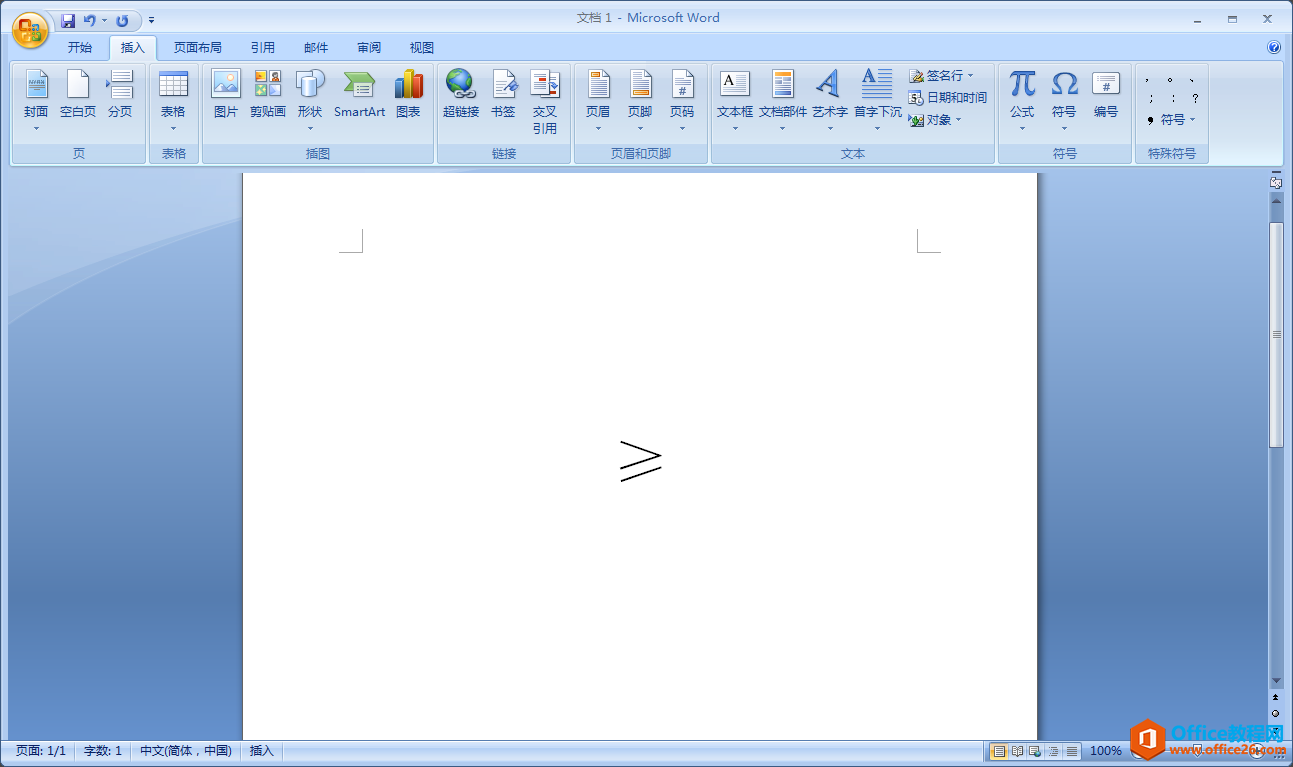Screen dimensions: 1293x767
Task: Open the Ω 符号 symbol dropdown
Action: [x=1064, y=101]
